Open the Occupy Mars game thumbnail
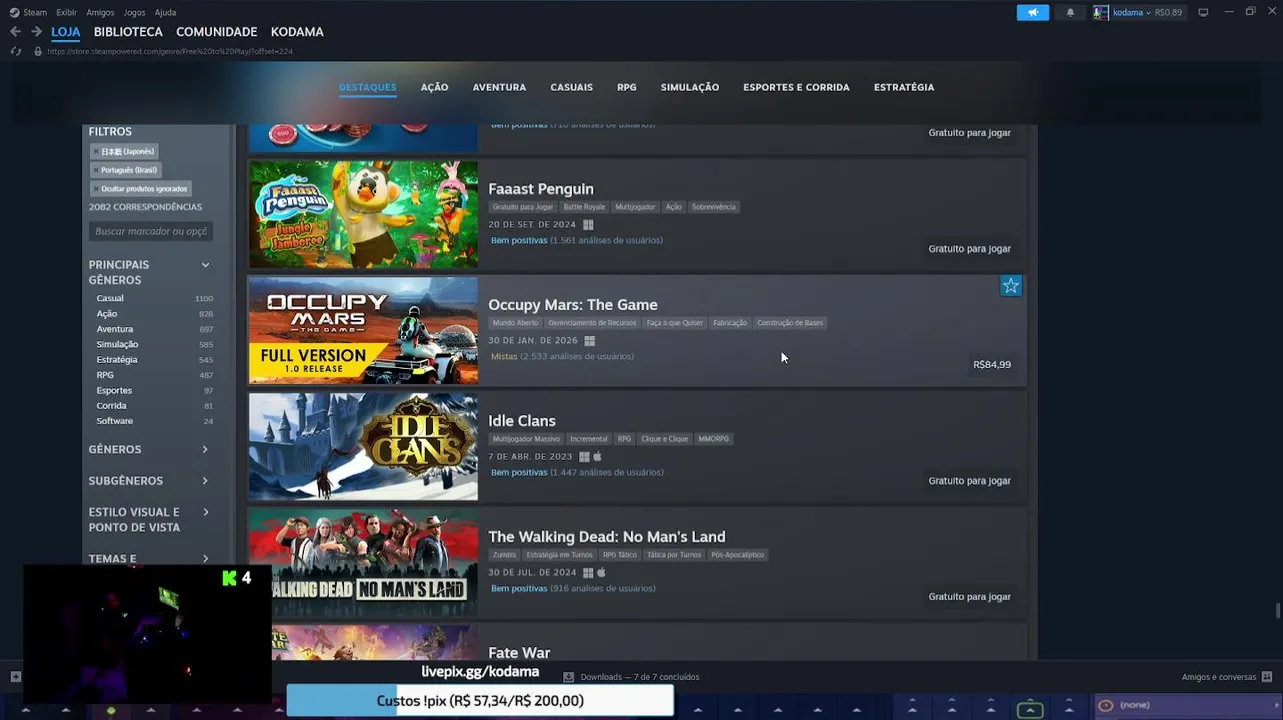Screen dimensions: 1283x720 point(363,330)
